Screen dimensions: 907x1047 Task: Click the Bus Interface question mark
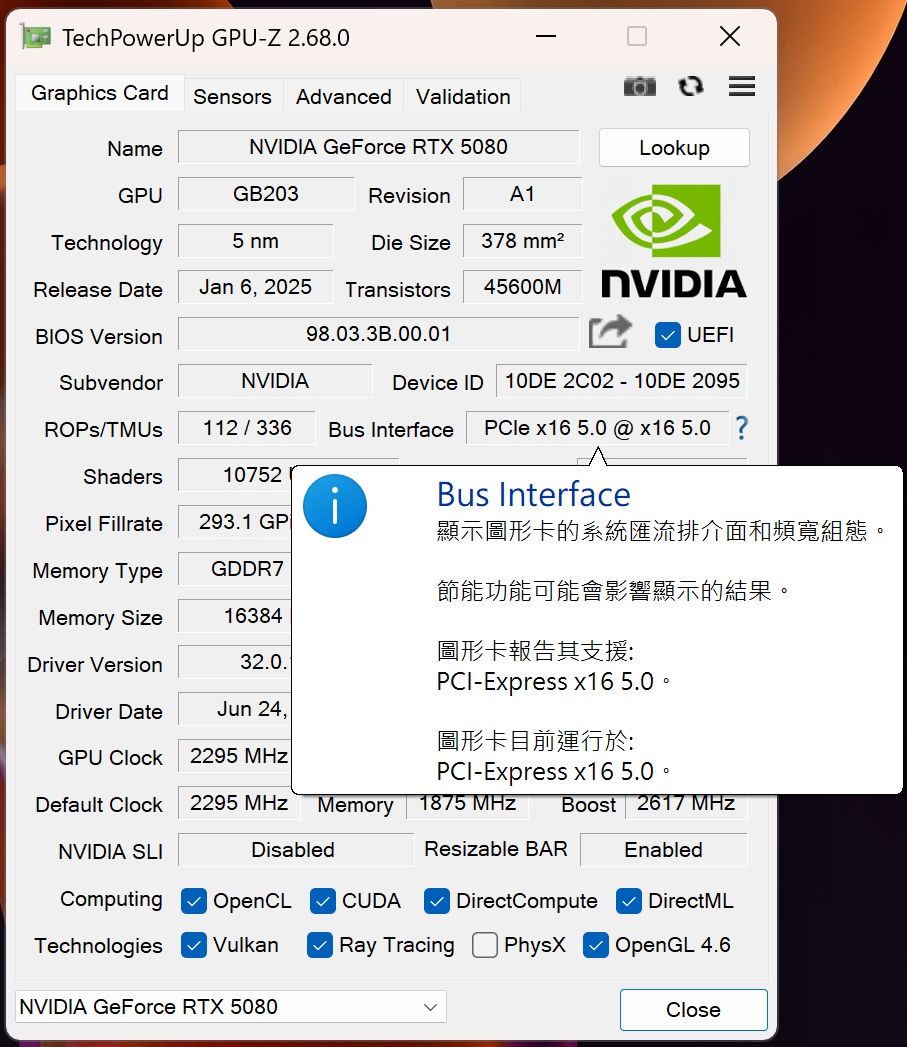(x=741, y=427)
